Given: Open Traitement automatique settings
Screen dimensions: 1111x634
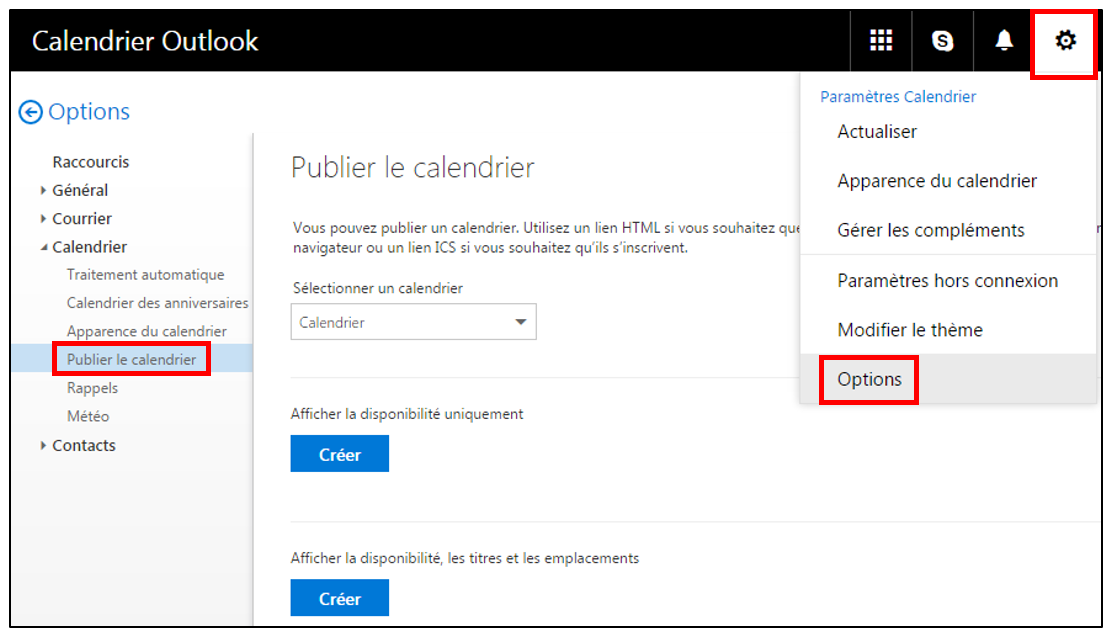Looking at the screenshot, I should point(145,274).
